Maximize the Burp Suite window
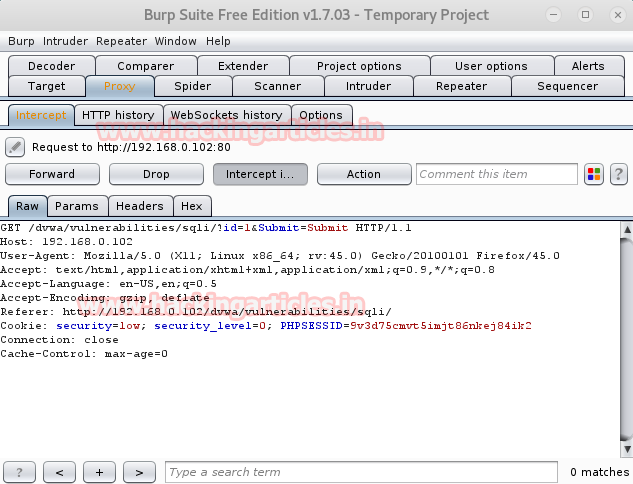 pos(586,15)
